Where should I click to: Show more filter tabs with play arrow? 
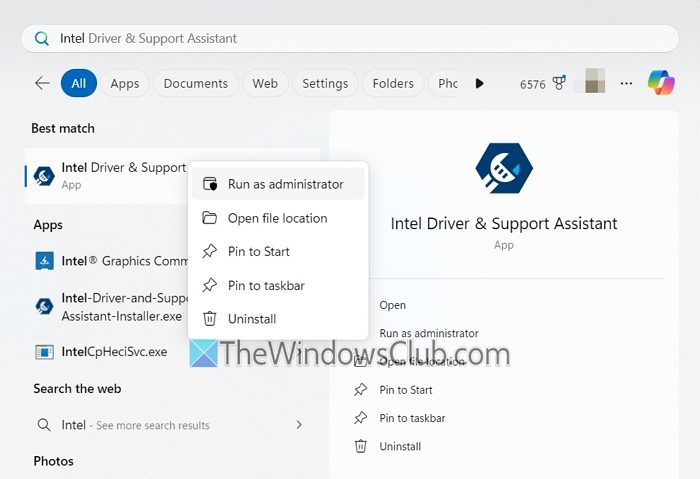pos(479,83)
